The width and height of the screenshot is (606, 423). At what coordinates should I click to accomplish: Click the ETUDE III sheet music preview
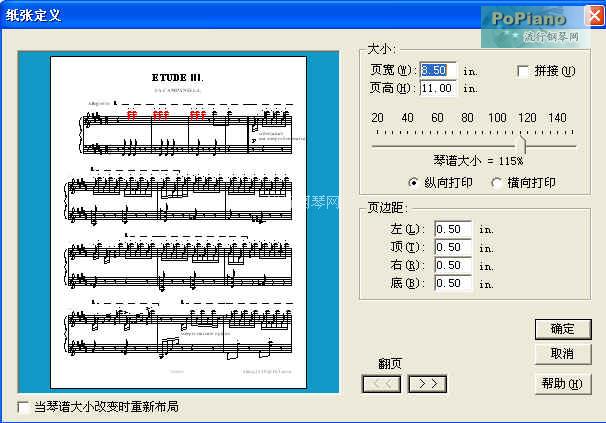[x=179, y=221]
